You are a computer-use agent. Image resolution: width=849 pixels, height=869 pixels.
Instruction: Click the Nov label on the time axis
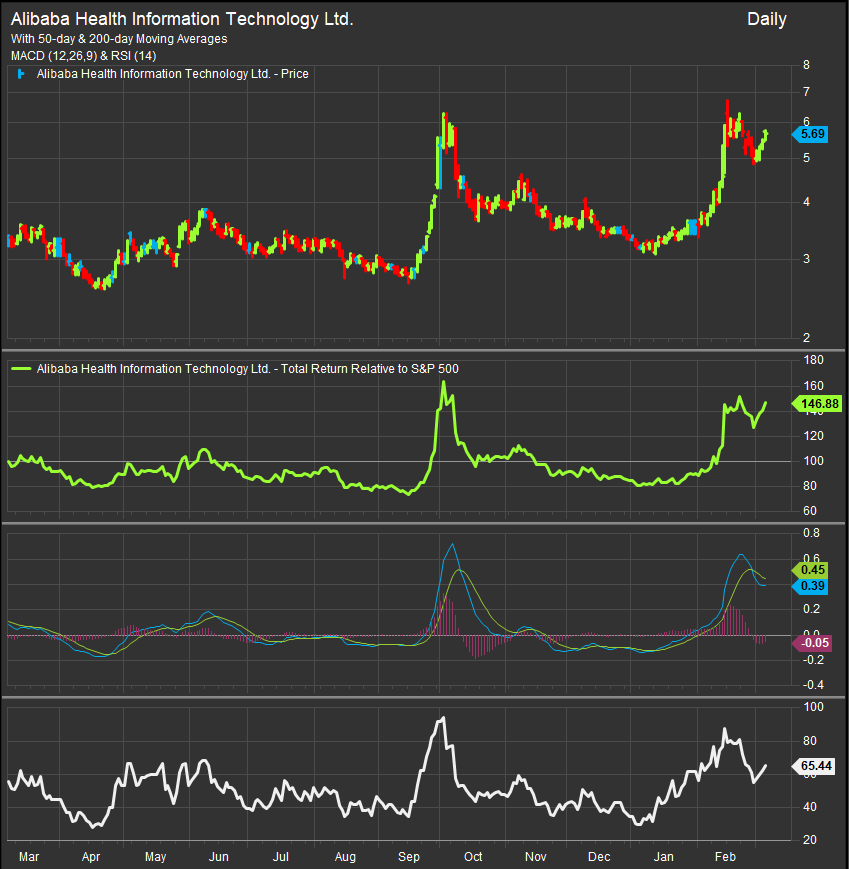[536, 857]
